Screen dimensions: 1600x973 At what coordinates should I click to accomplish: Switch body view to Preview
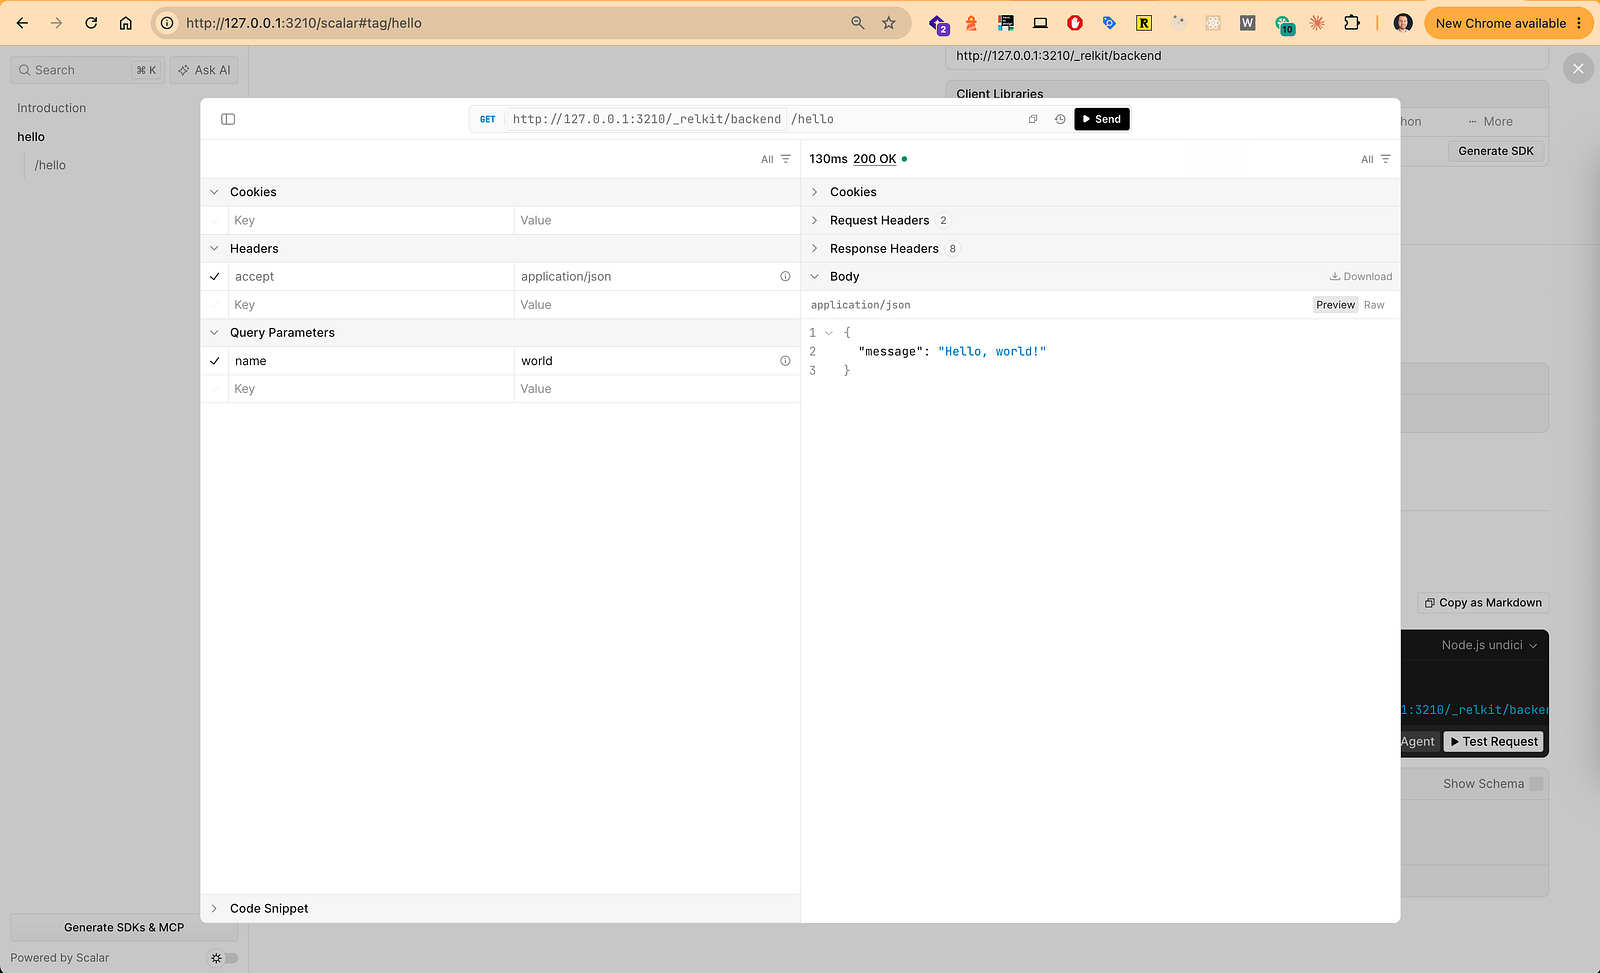[1335, 305]
